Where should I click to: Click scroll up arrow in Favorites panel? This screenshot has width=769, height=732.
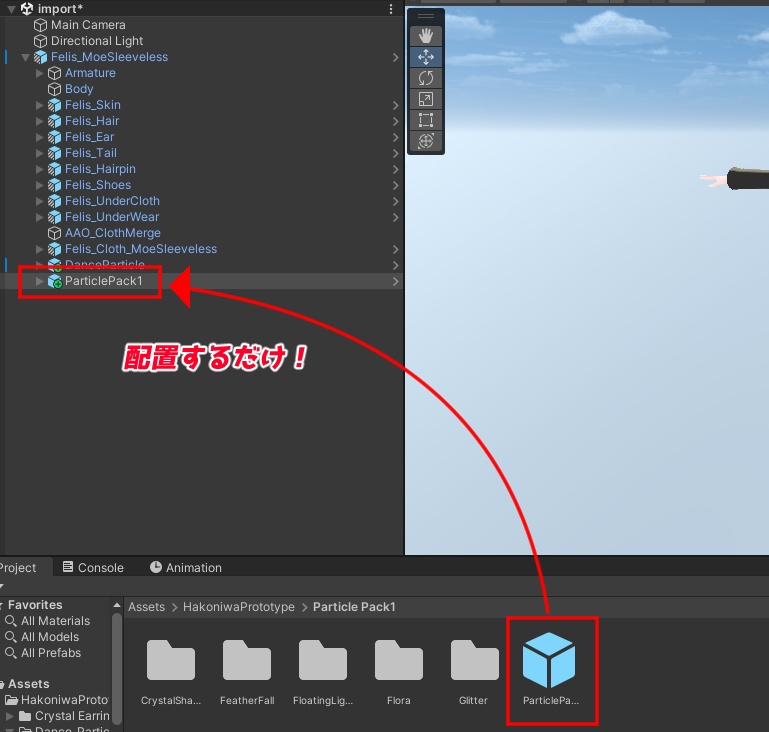117,606
